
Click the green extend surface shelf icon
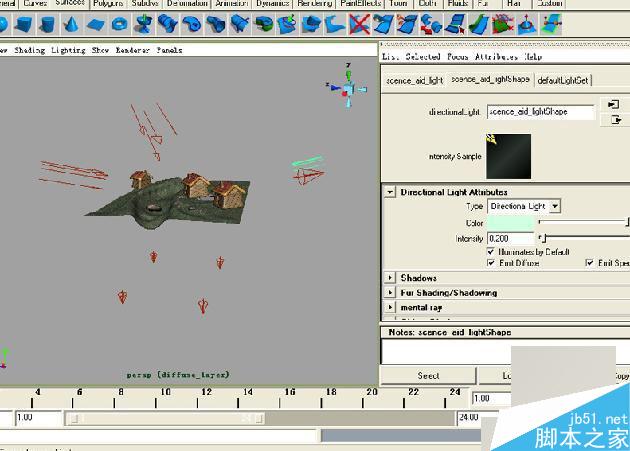pyautogui.click(x=479, y=24)
